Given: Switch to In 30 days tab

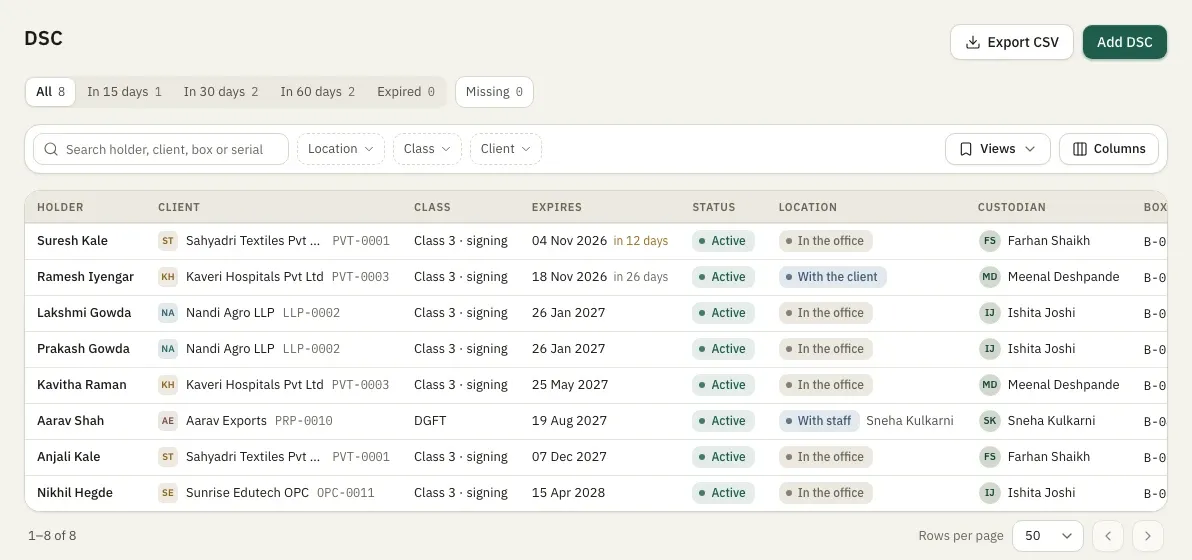Looking at the screenshot, I should pyautogui.click(x=220, y=92).
